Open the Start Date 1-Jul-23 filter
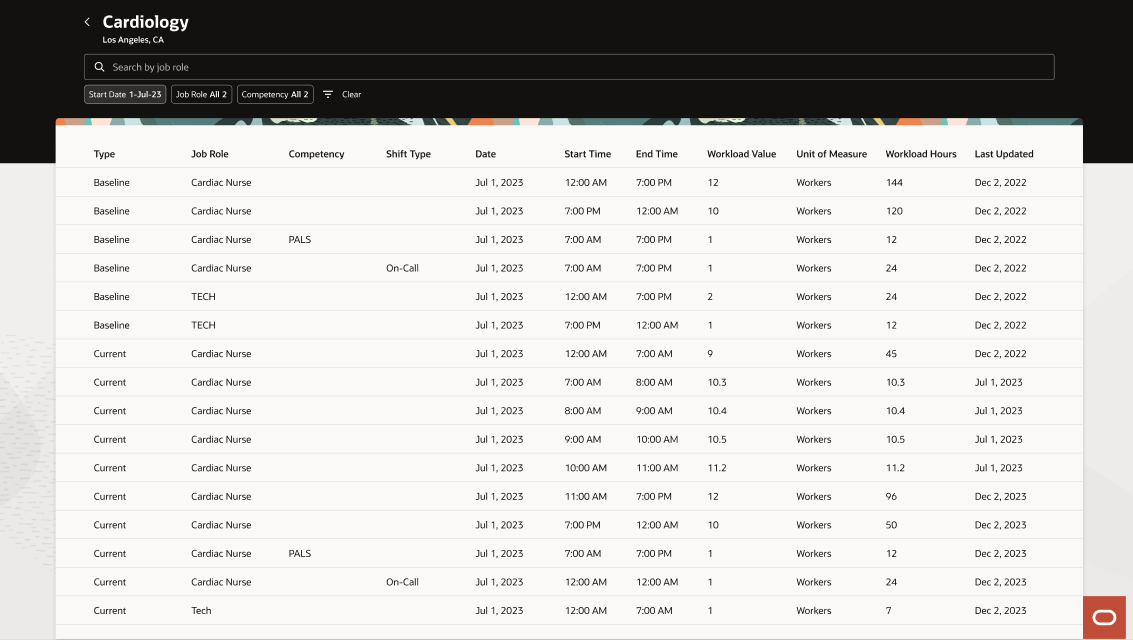The image size is (1133, 640). click(x=124, y=93)
